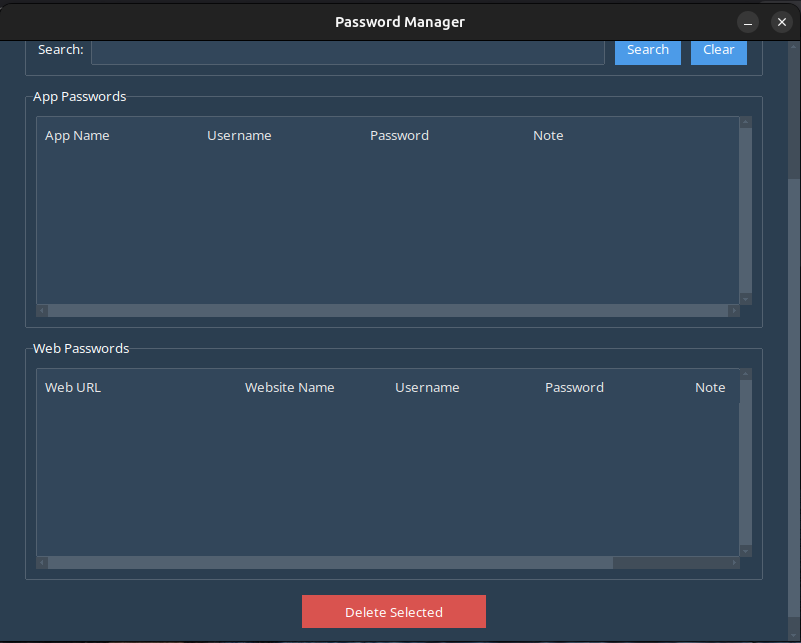Screen dimensions: 801x643
Task: Click App Passwords table scroll-up arrow
Action: [745, 123]
